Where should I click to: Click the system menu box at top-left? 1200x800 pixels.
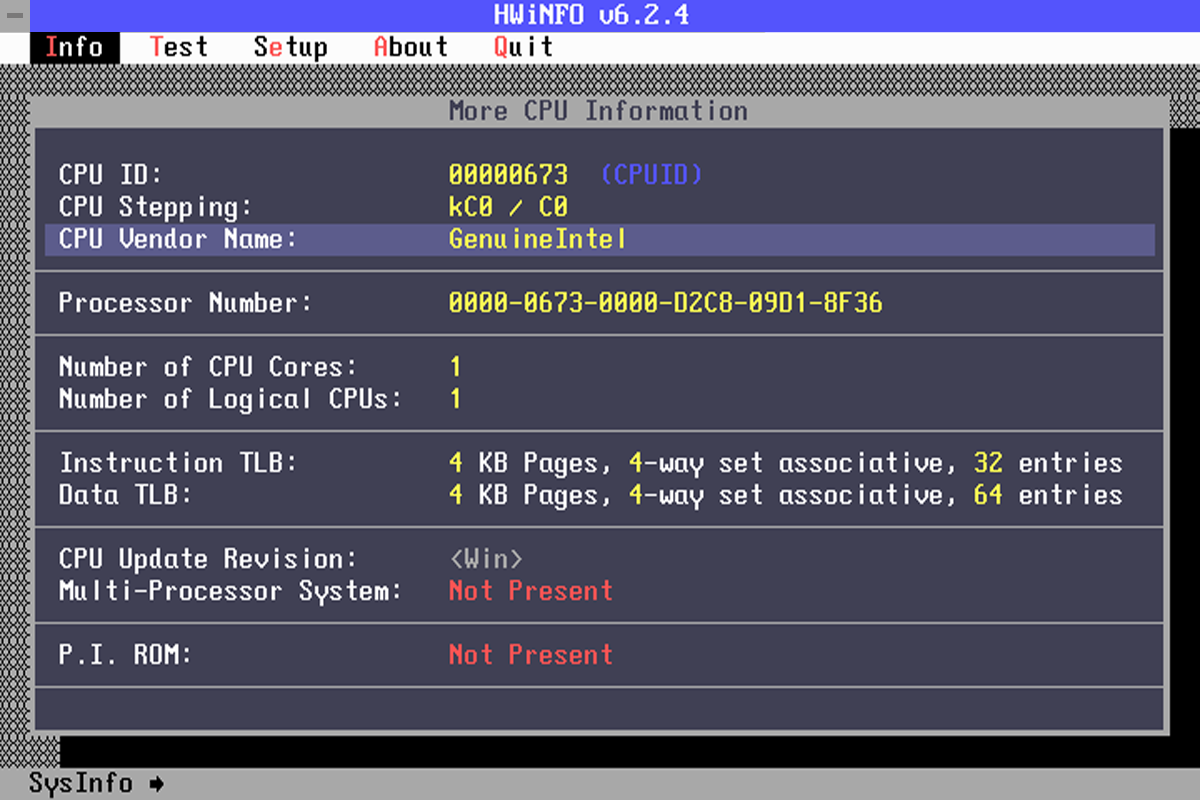tap(15, 15)
